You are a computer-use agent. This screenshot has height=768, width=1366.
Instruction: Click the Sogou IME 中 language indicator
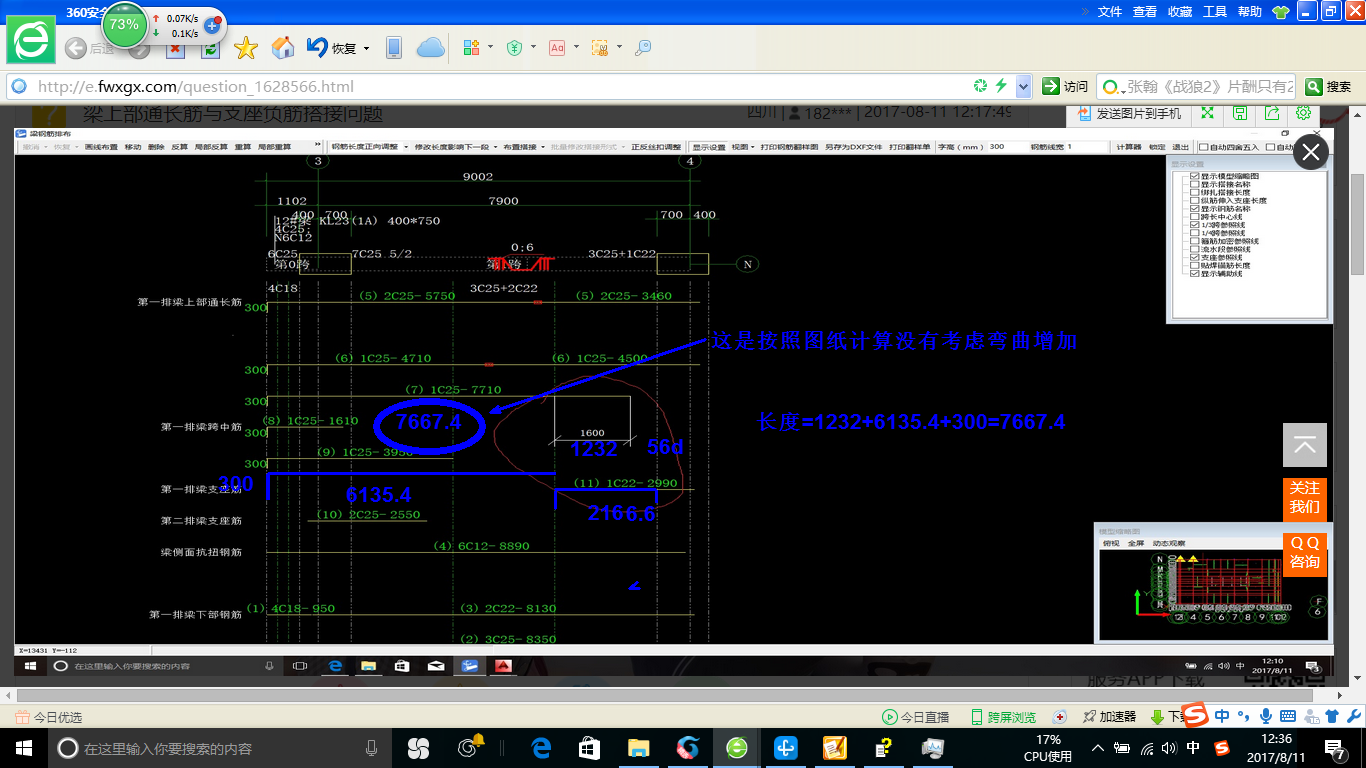(x=1222, y=715)
